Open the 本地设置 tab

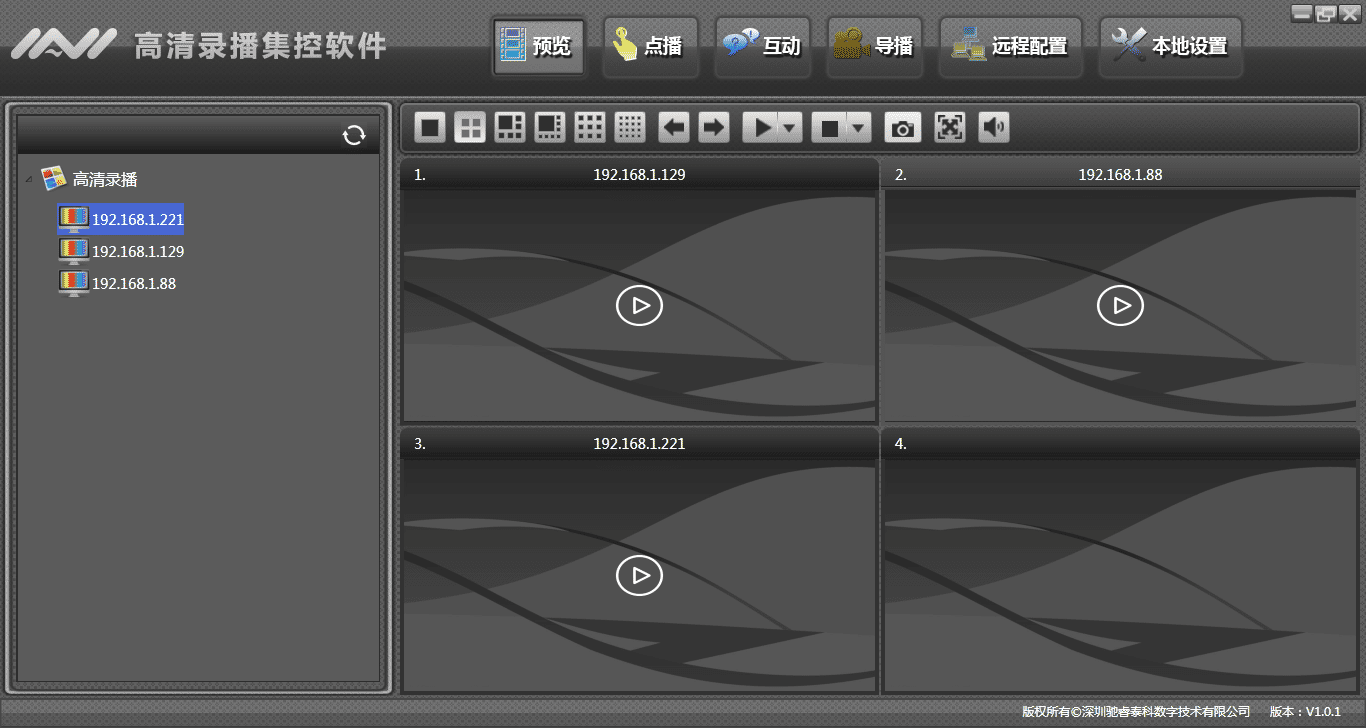(x=1170, y=46)
